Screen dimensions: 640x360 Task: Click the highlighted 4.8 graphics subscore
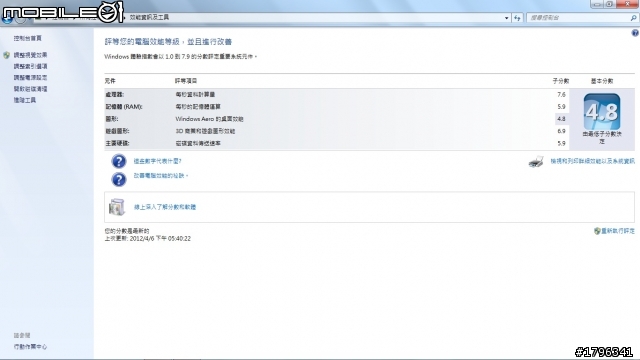pyautogui.click(x=561, y=119)
